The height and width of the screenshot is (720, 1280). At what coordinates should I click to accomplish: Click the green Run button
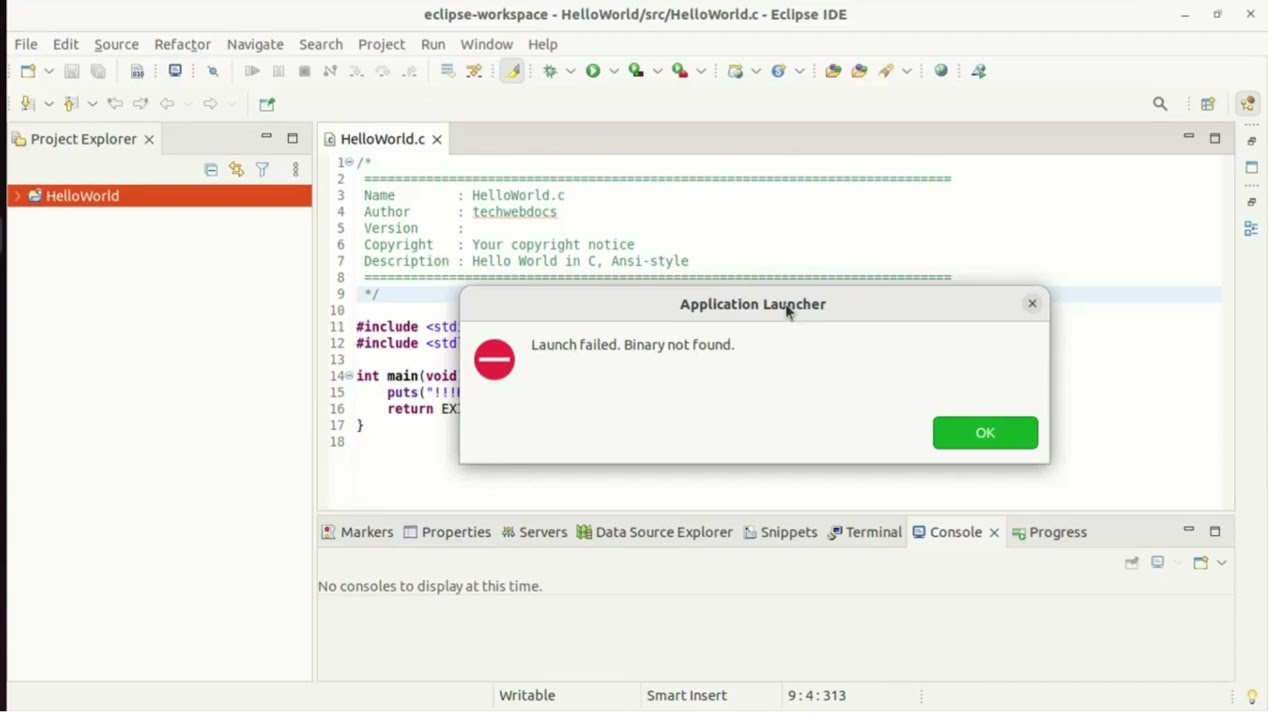pos(593,71)
